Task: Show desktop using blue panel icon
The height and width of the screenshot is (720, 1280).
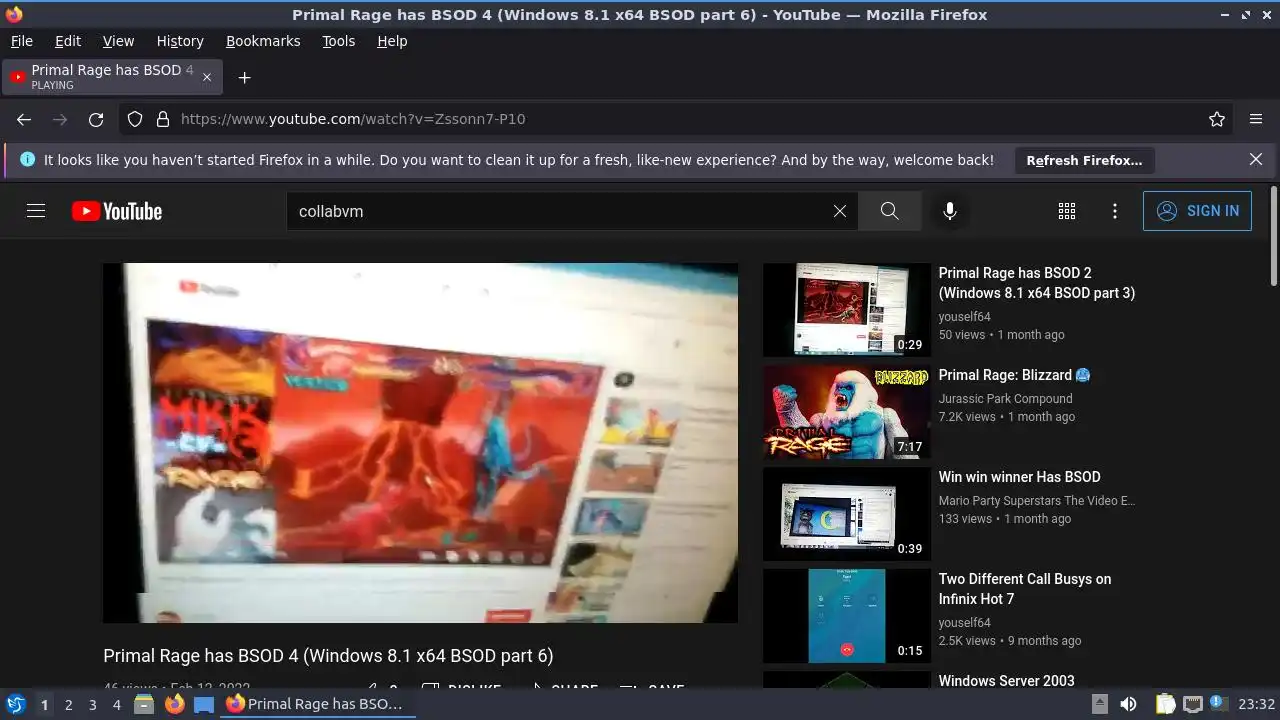Action: [204, 704]
